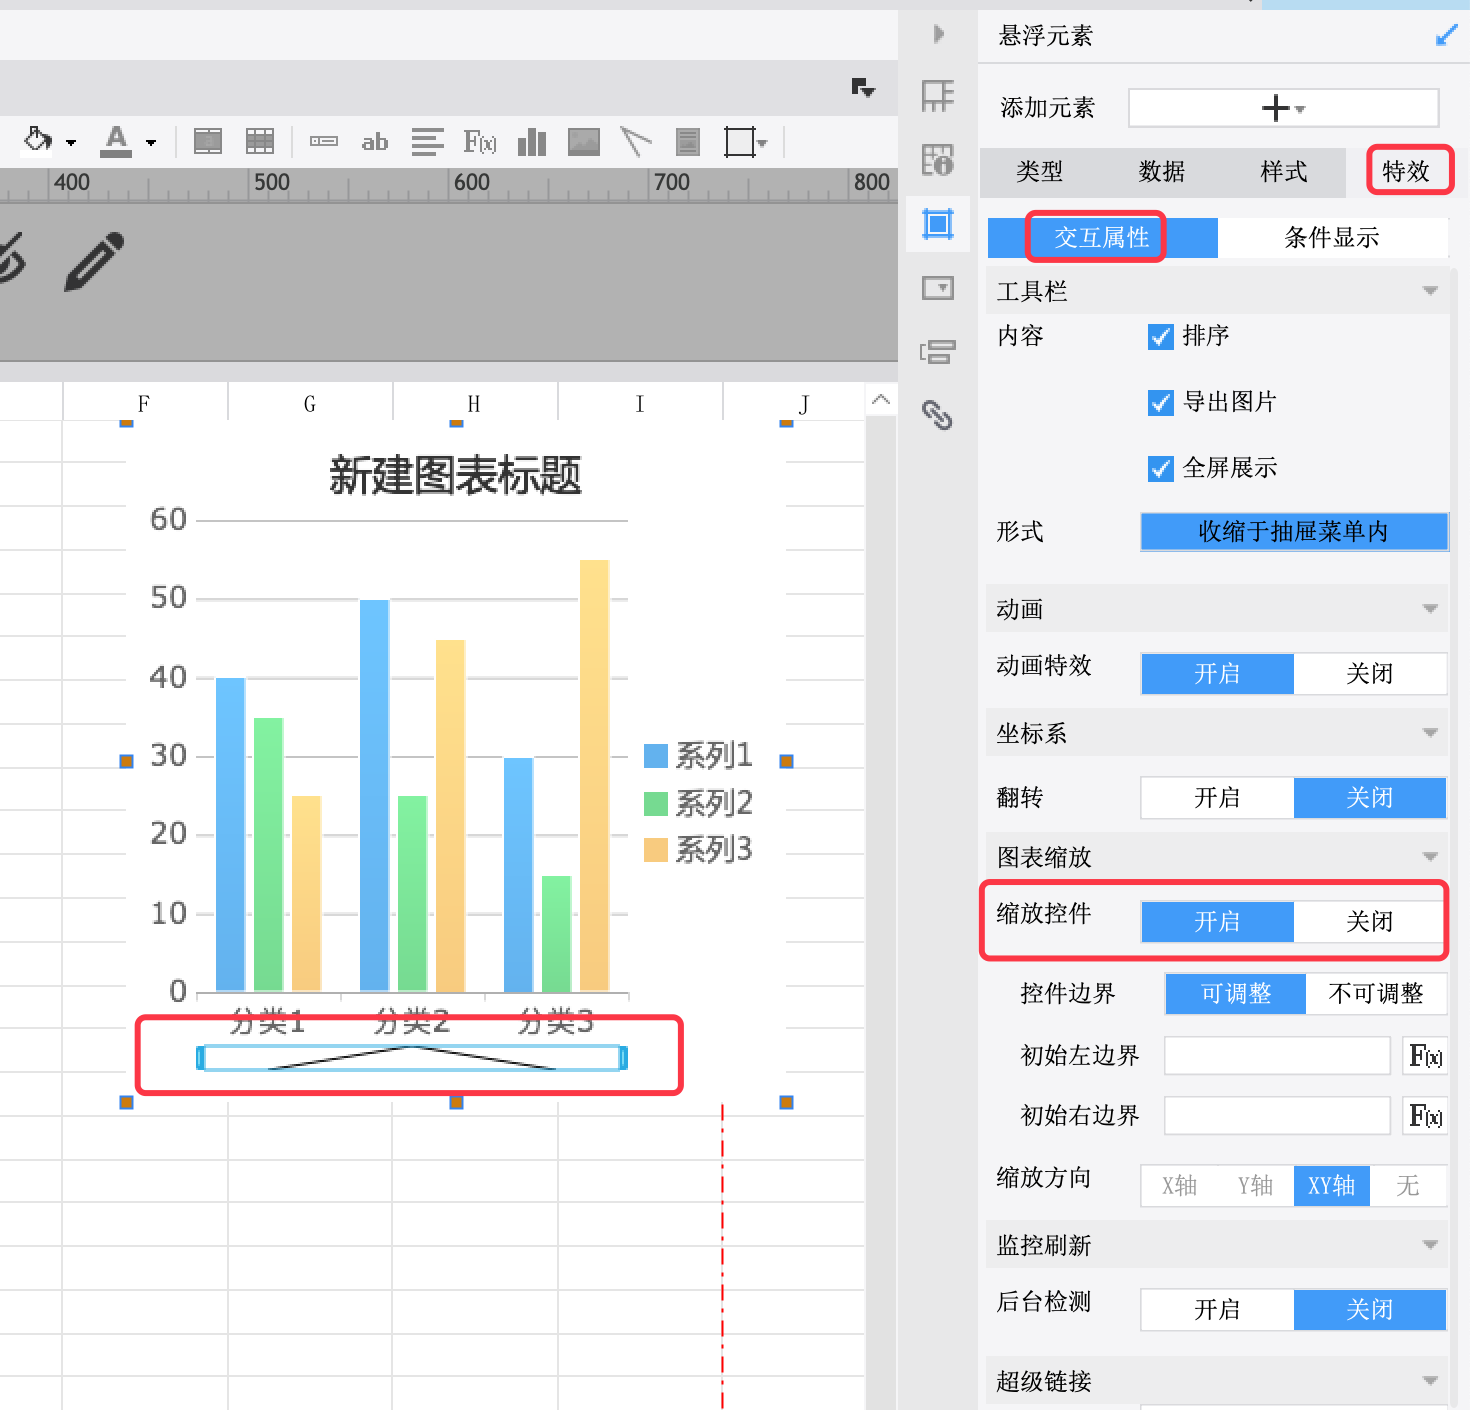This screenshot has width=1470, height=1410.
Task: Switch to the 样式 tab
Action: [x=1284, y=172]
